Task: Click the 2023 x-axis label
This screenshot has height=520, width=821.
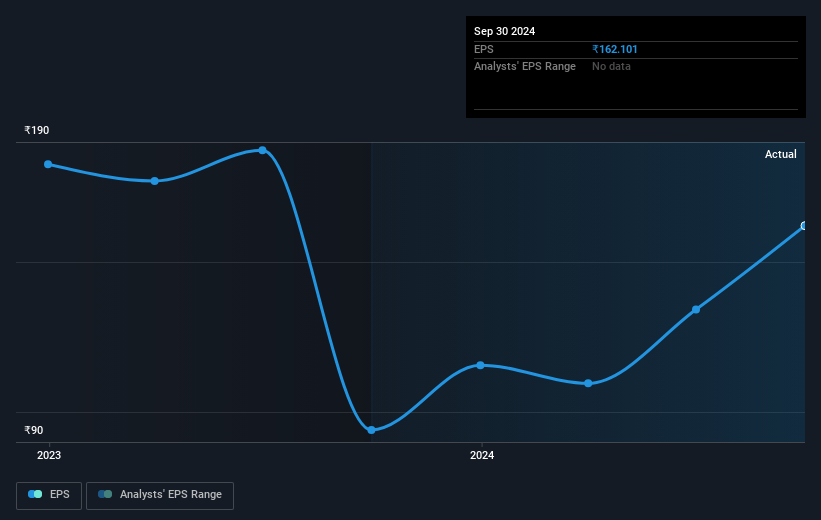Action: (x=49, y=455)
